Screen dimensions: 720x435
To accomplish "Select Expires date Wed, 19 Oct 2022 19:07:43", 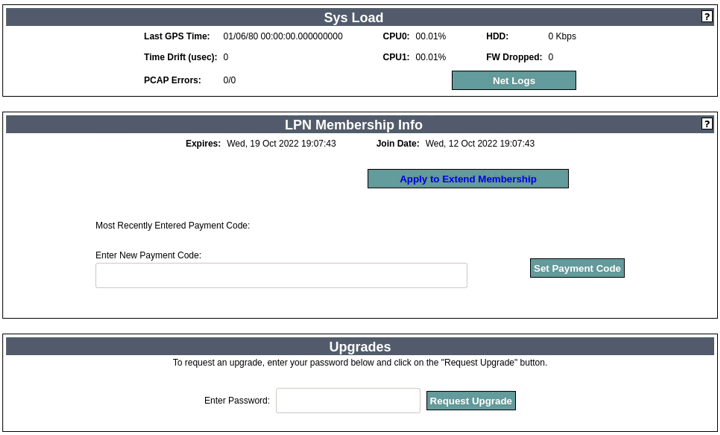I will tap(281, 143).
